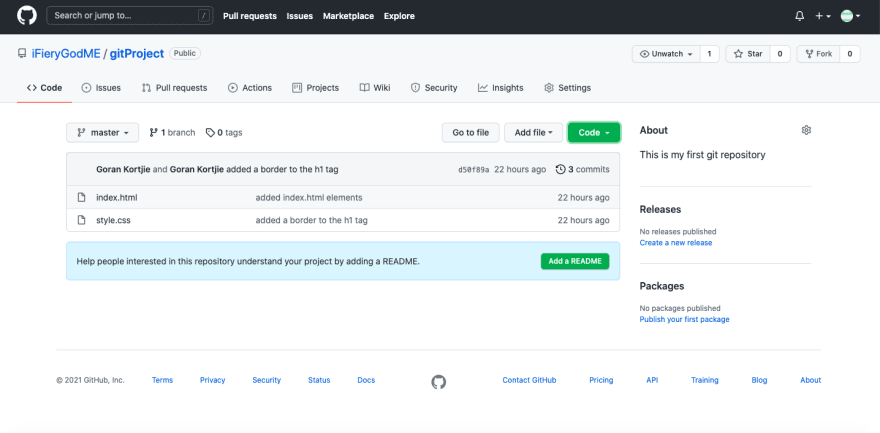Switch to the Code tab

44,88
